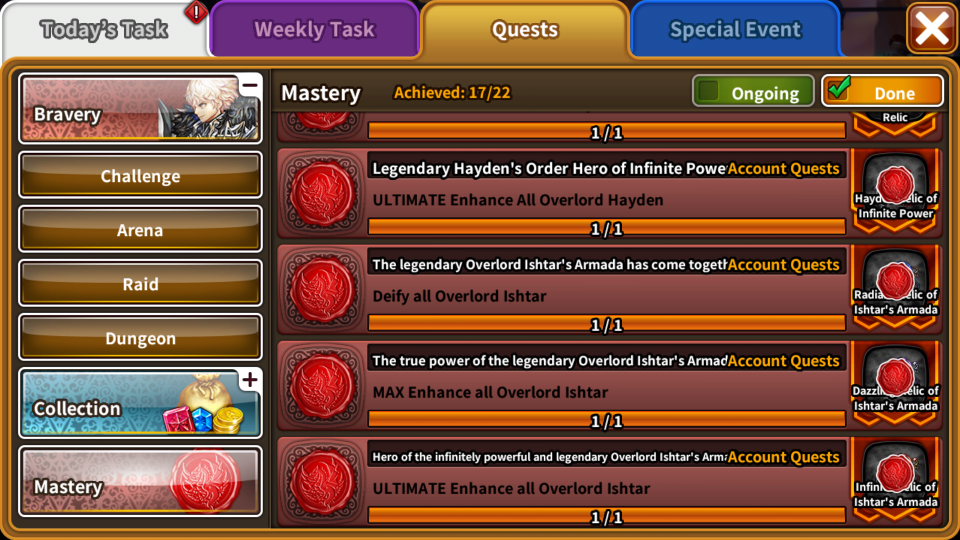This screenshot has height=540, width=960.
Task: Open Radiant Relic of Ishtar's Armada reward
Action: point(895,288)
